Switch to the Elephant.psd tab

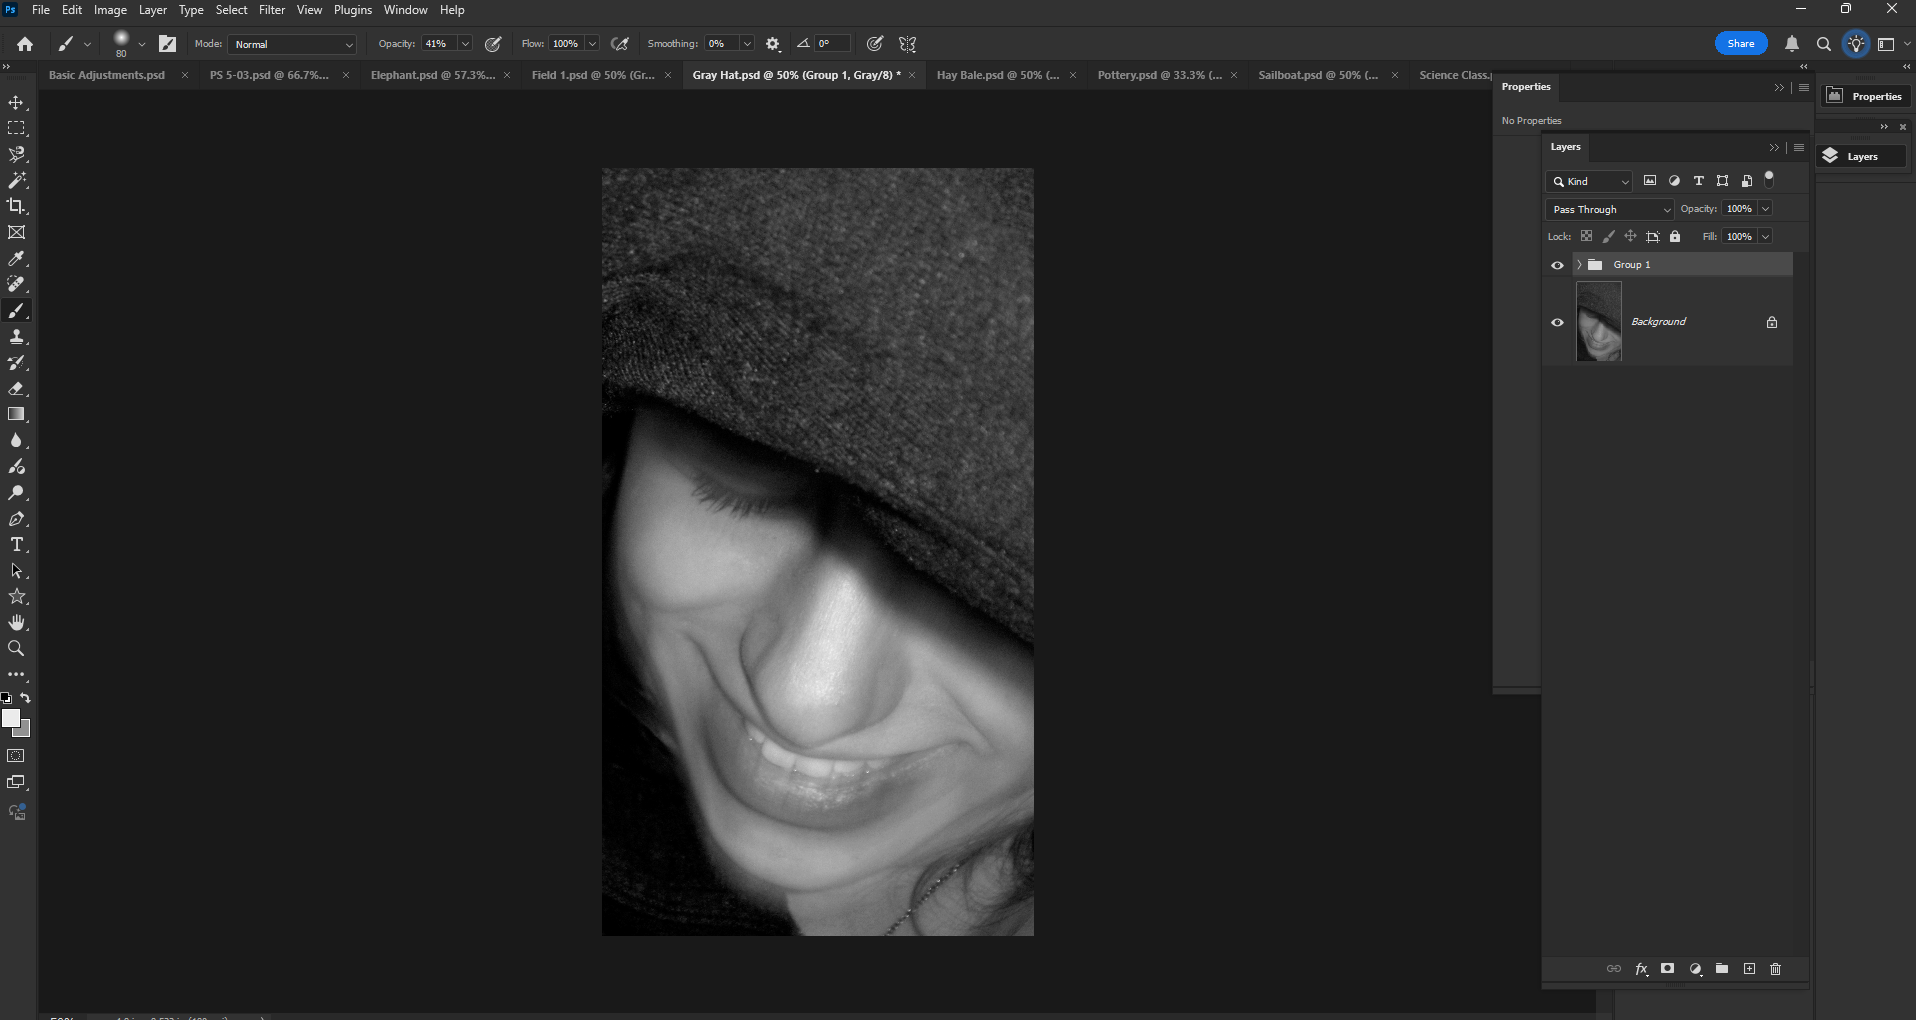(x=432, y=75)
